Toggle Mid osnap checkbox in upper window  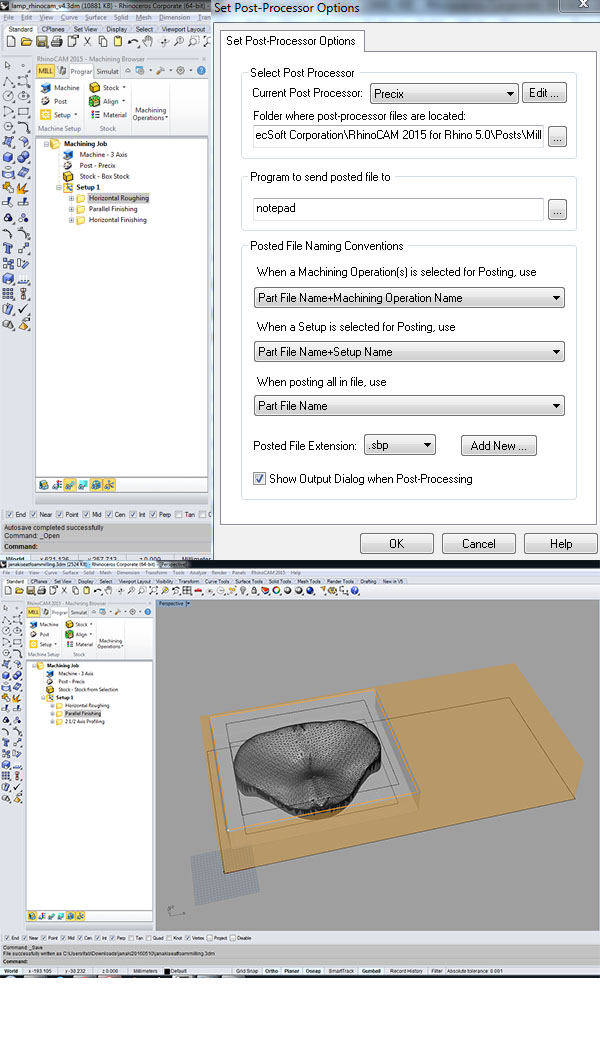pyautogui.click(x=86, y=515)
